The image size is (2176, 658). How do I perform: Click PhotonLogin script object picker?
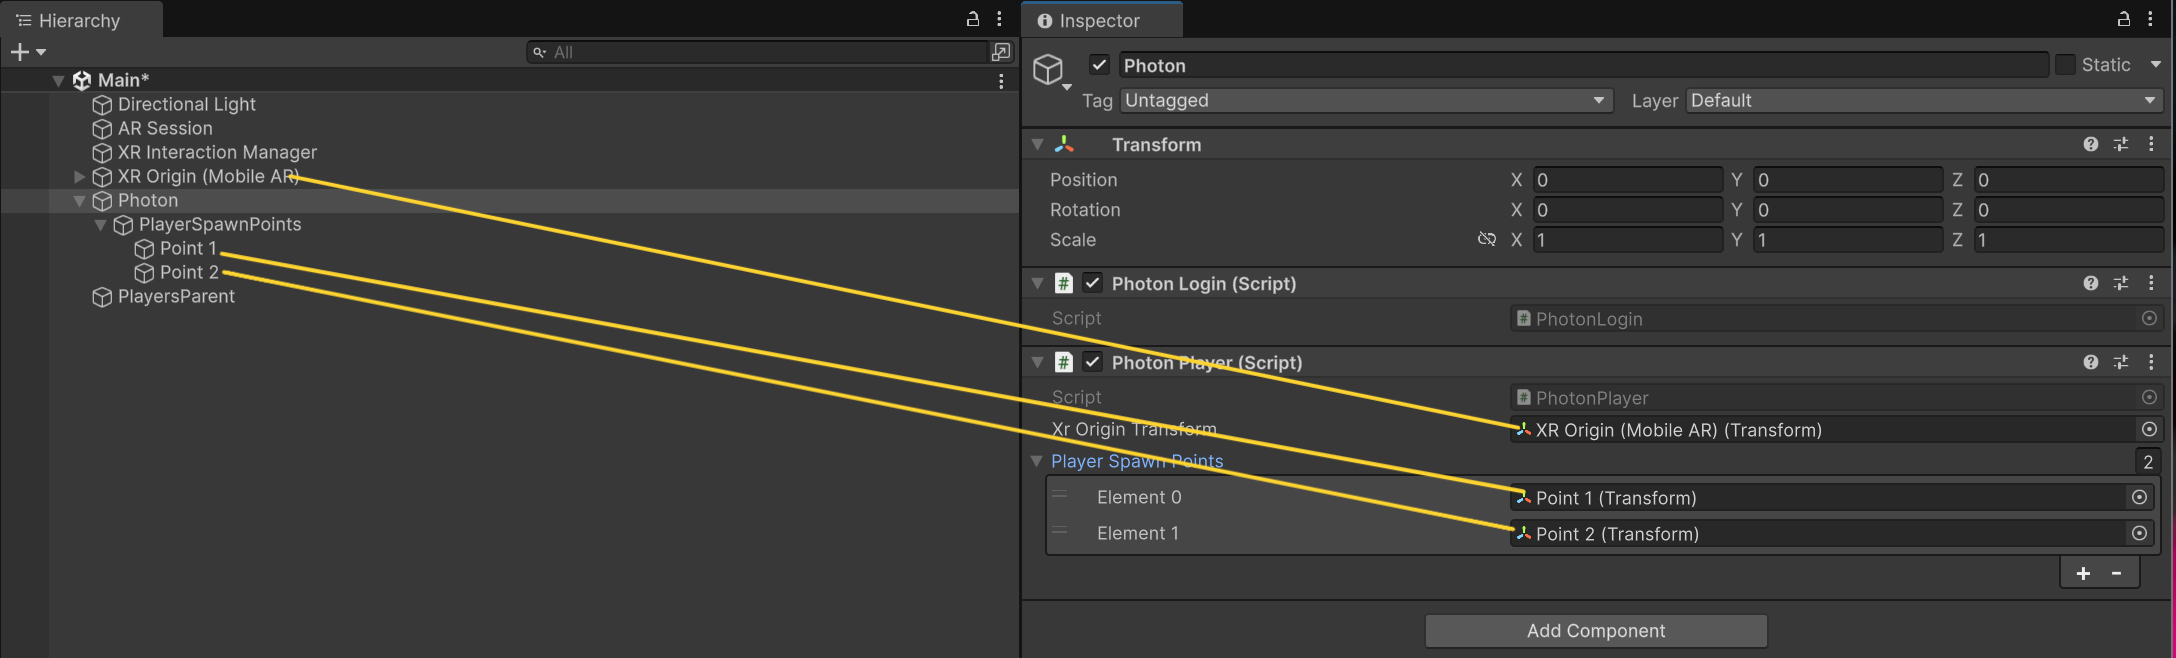(2149, 318)
